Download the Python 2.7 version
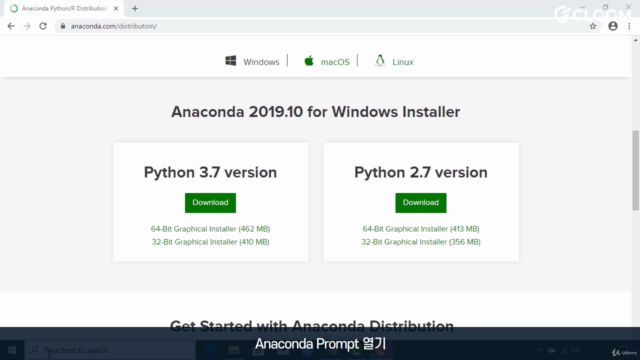 click(421, 203)
